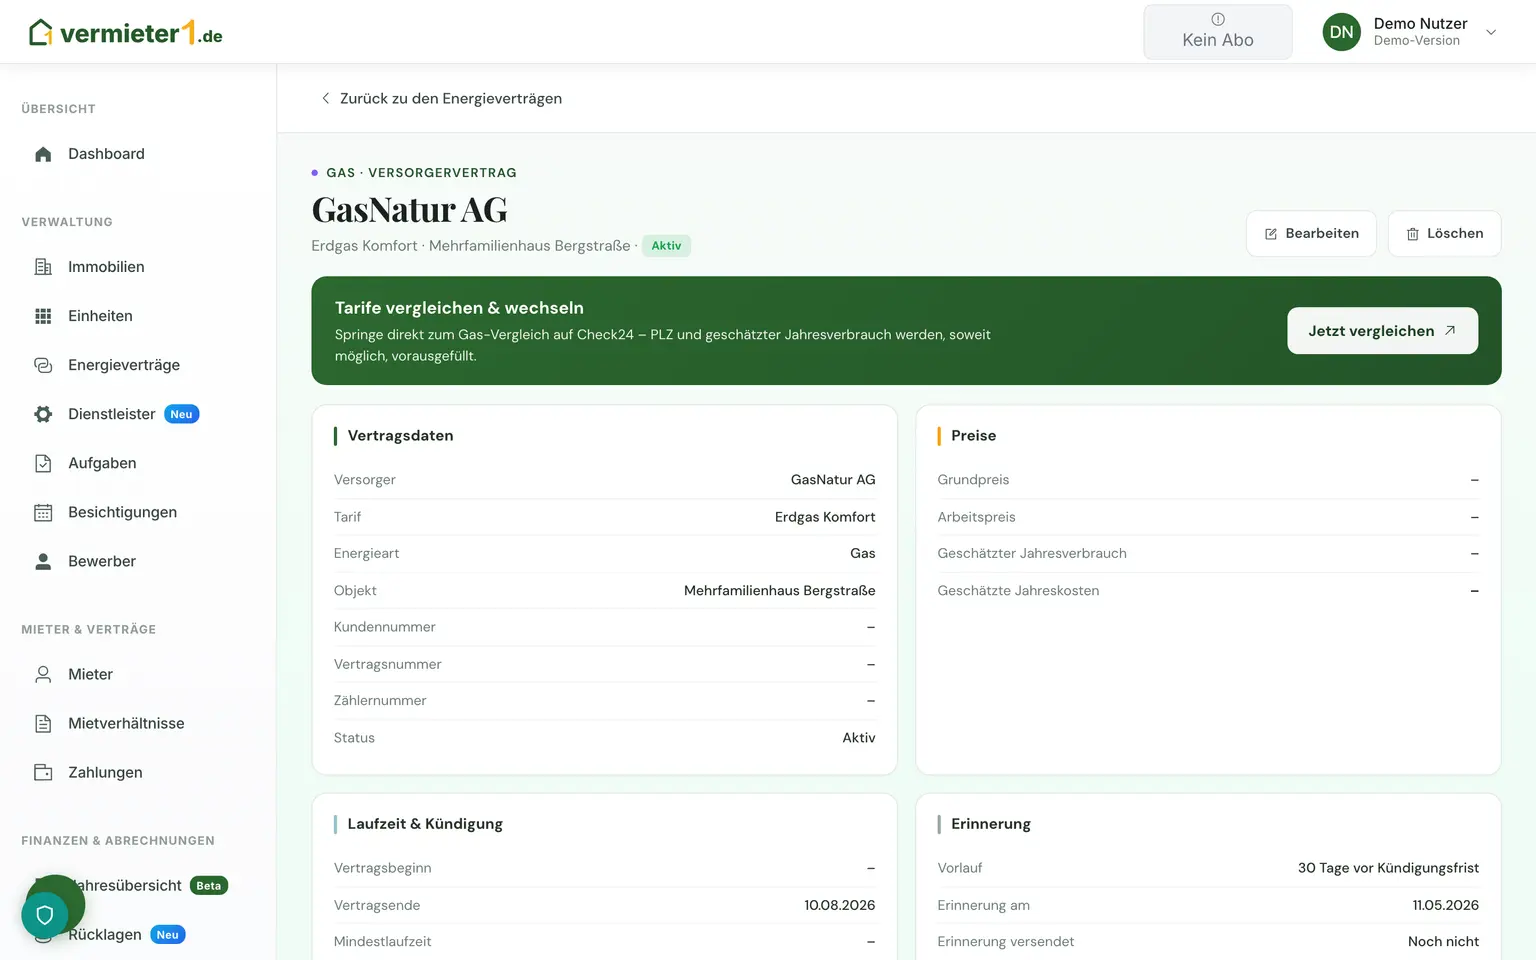This screenshot has height=960, width=1536.
Task: Click Vertragsende date 10.08.2026
Action: pyautogui.click(x=840, y=905)
